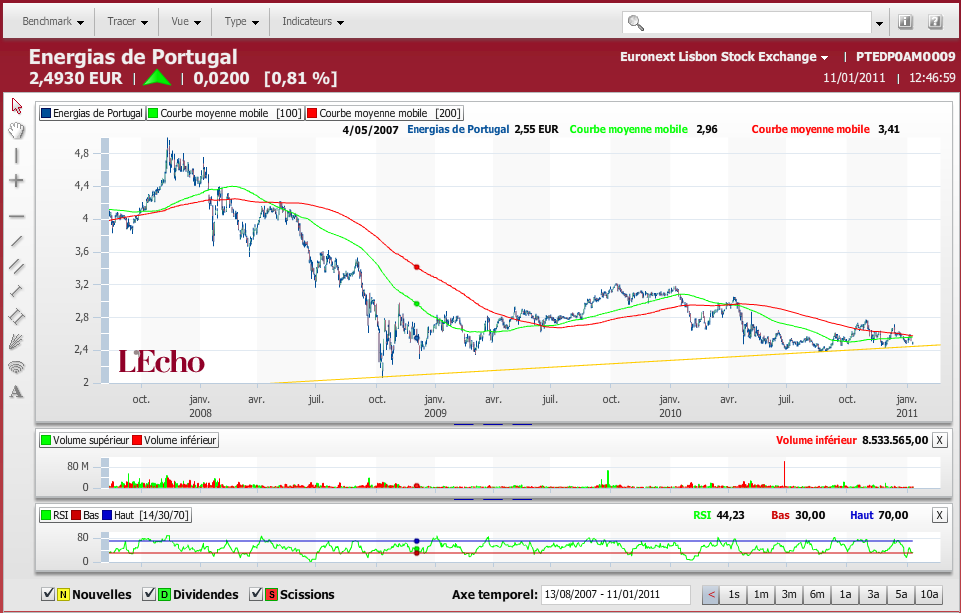This screenshot has width=961, height=613.
Task: Select the plus crosshair tool
Action: (17, 181)
